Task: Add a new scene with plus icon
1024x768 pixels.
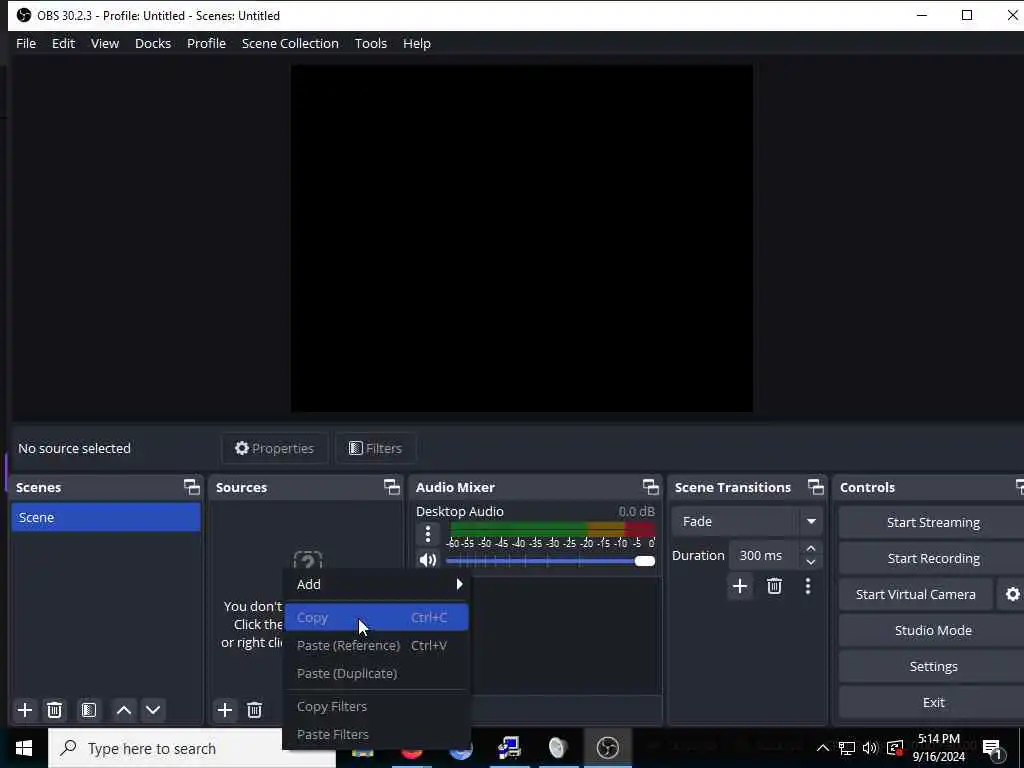Action: (x=25, y=710)
